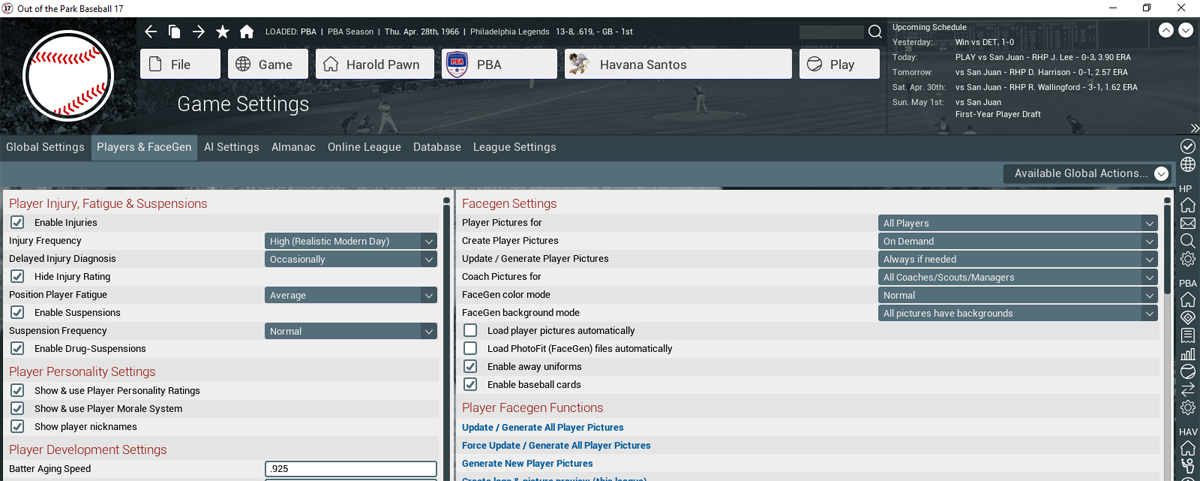Open the PBA transactions swap arrows icon
This screenshot has height=481, width=1200.
(x=1188, y=390)
